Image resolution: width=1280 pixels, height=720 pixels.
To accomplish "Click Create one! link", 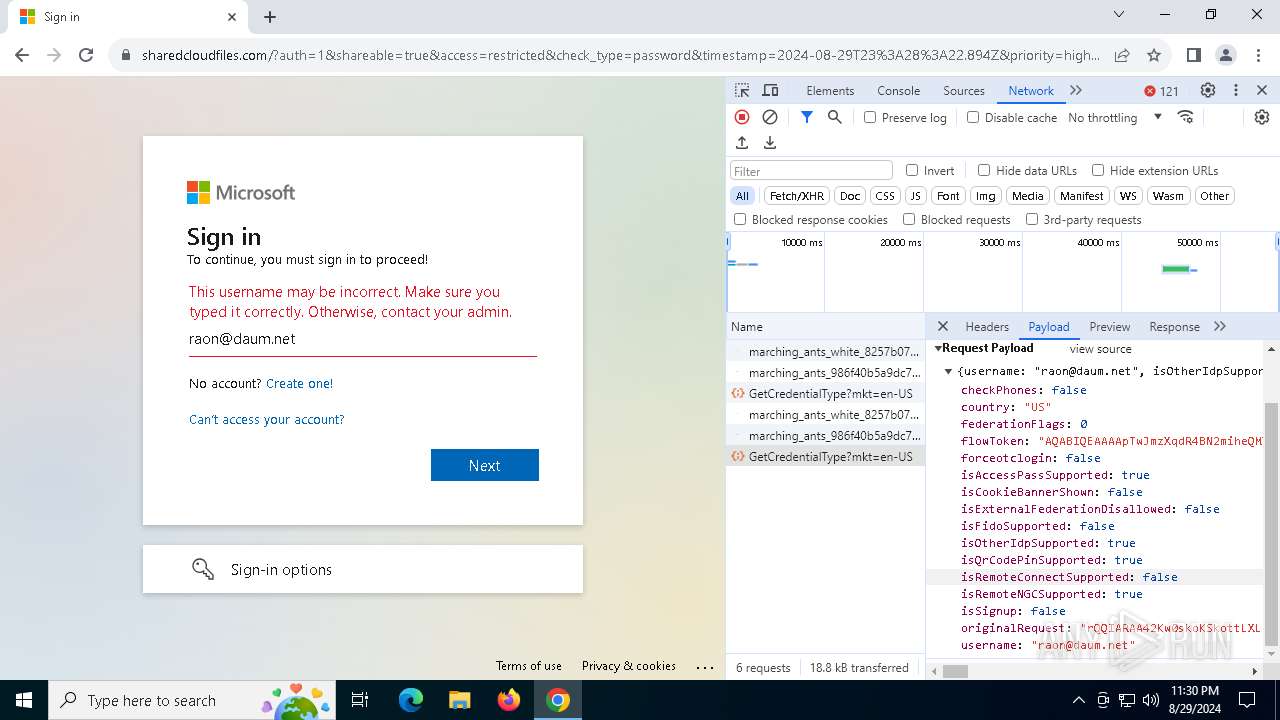I will (299, 383).
